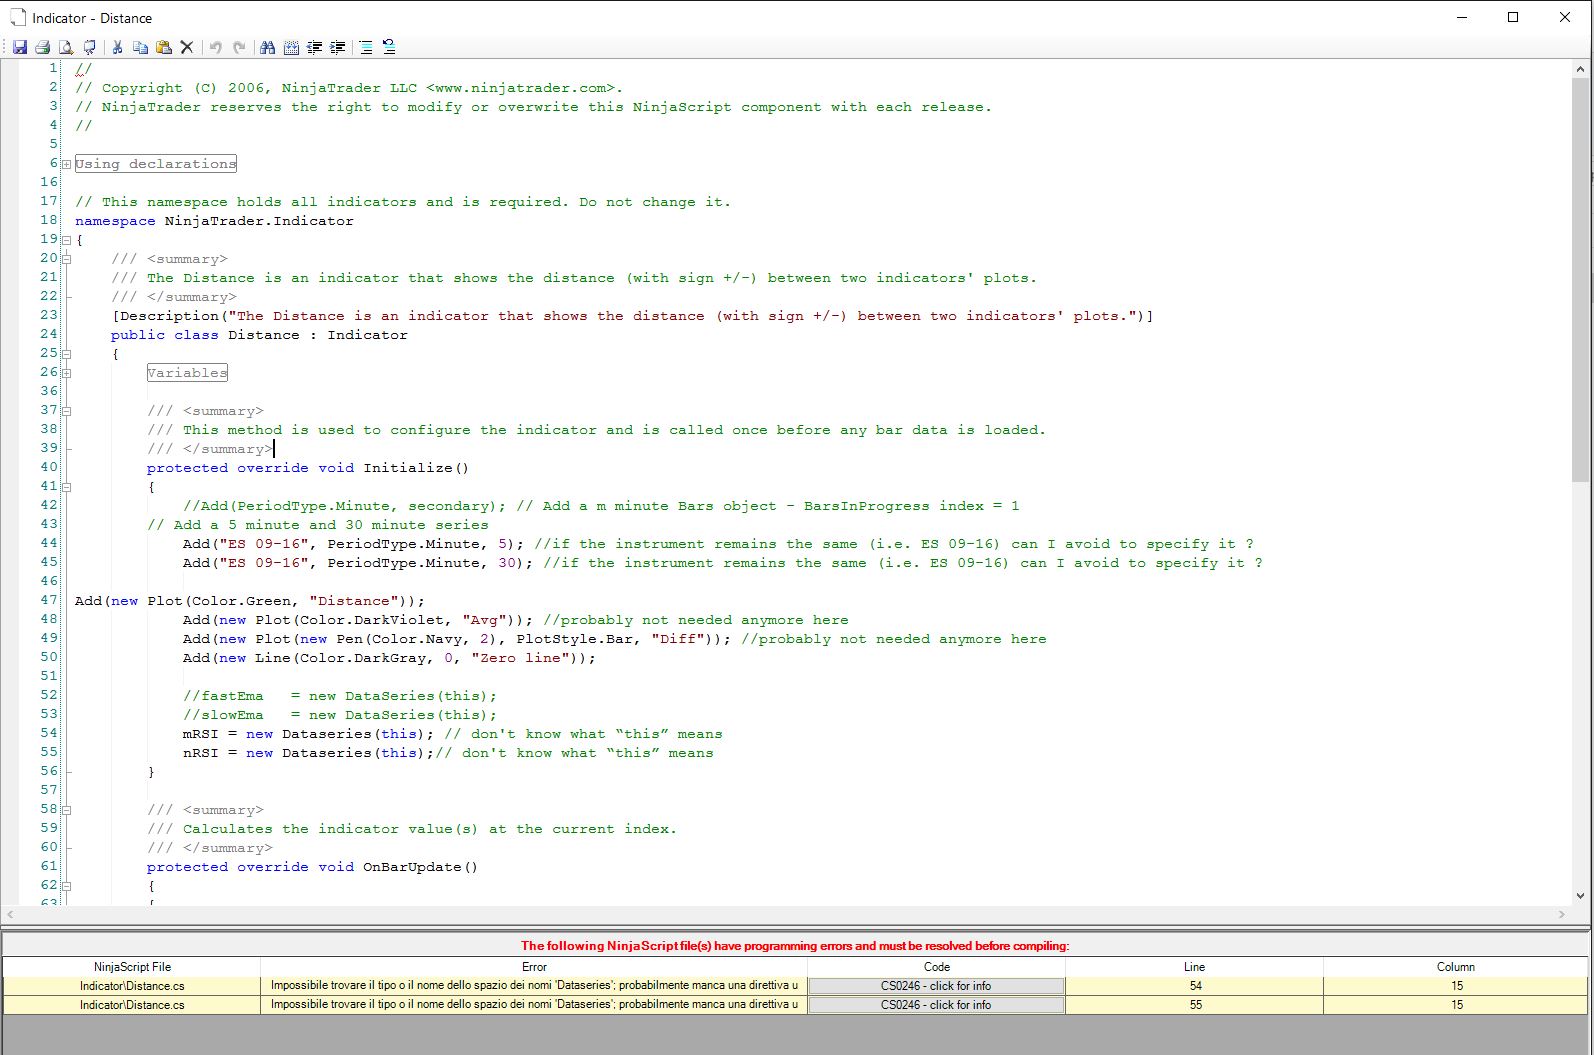Click 'protected override void Initialize()' line

[x=308, y=468]
